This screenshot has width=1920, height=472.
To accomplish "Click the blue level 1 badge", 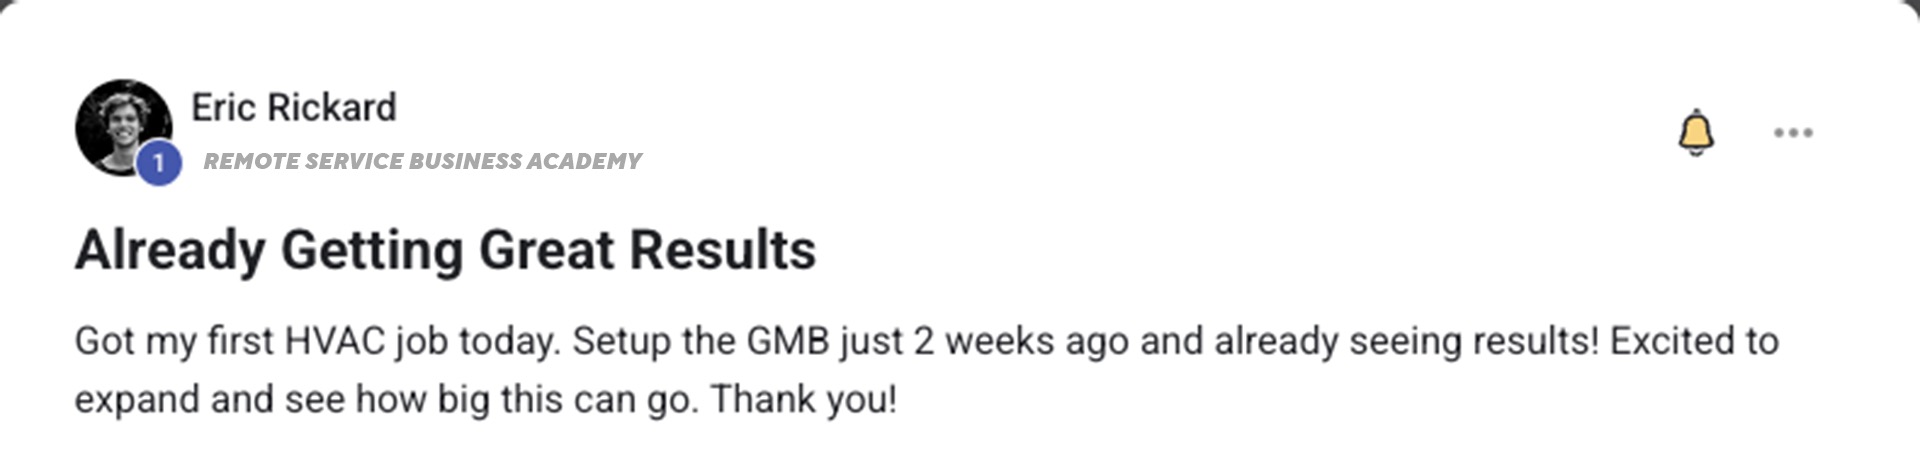I will coord(158,163).
